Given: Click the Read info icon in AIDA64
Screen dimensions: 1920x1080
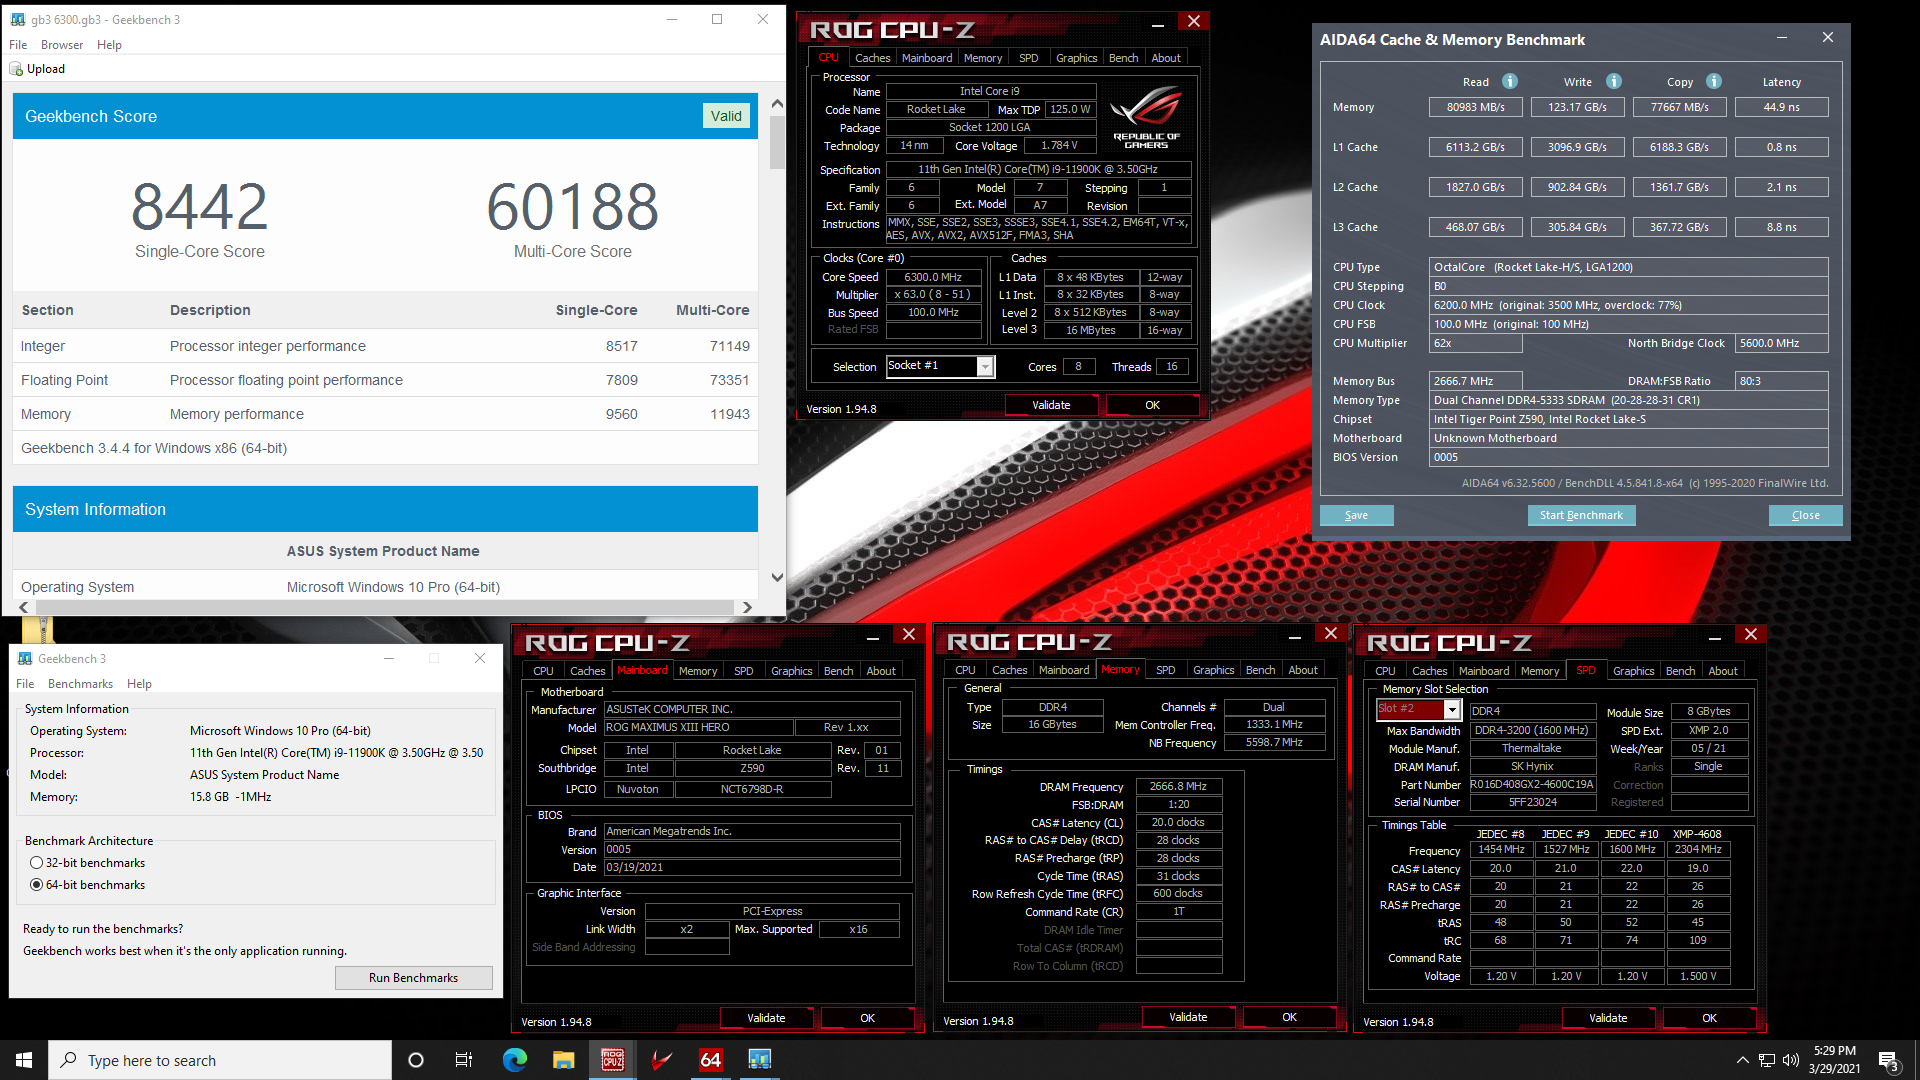Looking at the screenshot, I should [1510, 81].
